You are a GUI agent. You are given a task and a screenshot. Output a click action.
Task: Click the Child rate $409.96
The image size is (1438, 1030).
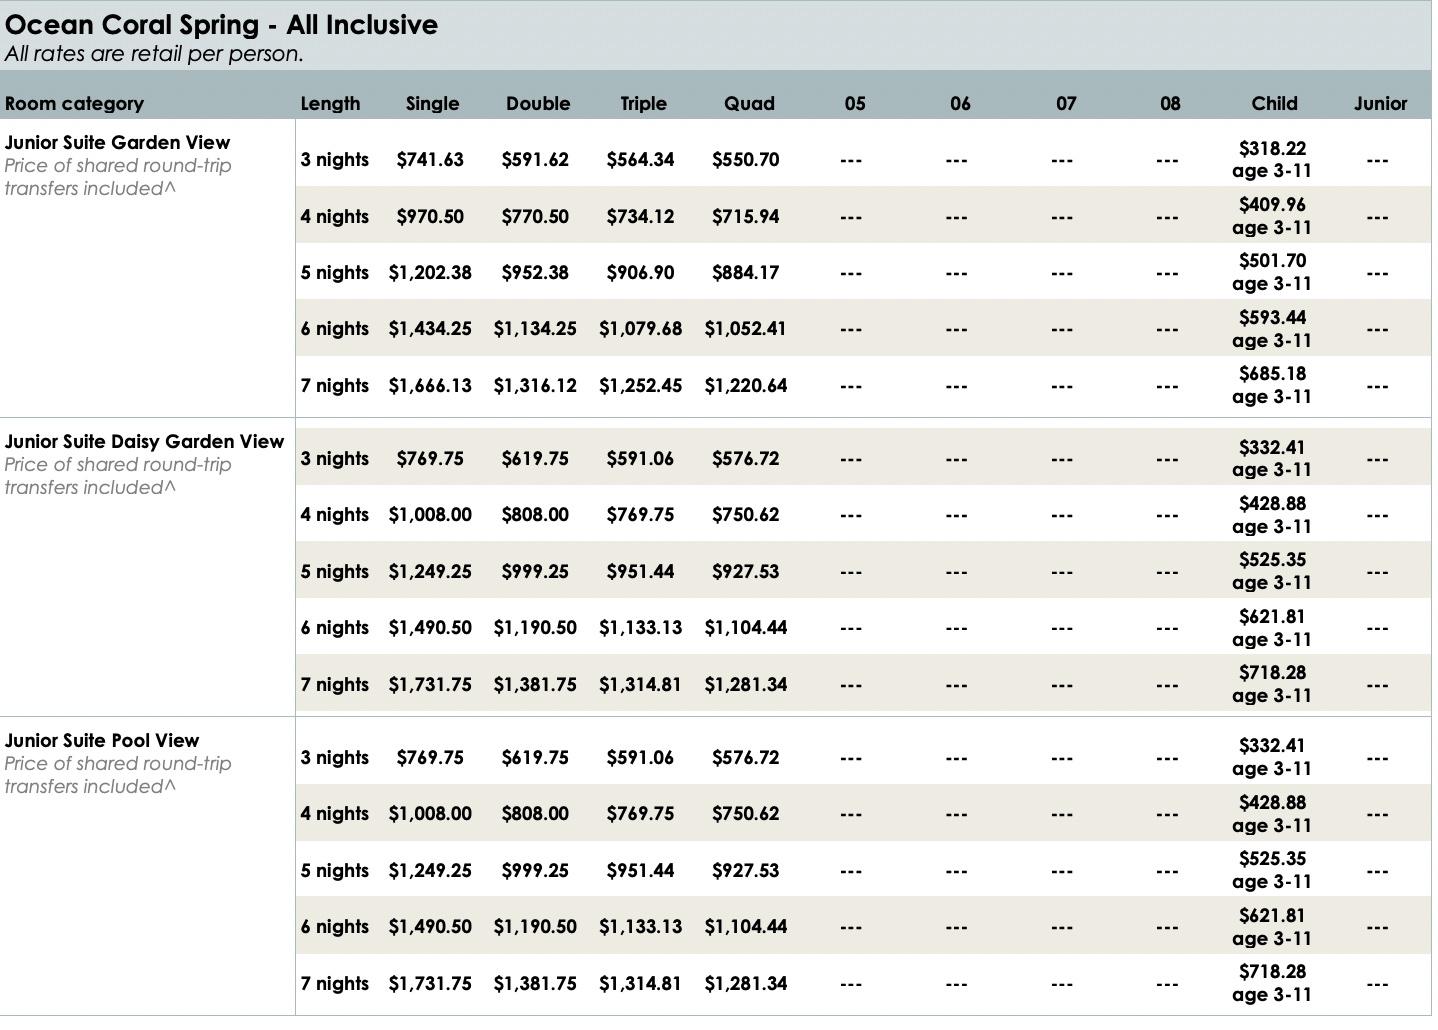[1272, 205]
